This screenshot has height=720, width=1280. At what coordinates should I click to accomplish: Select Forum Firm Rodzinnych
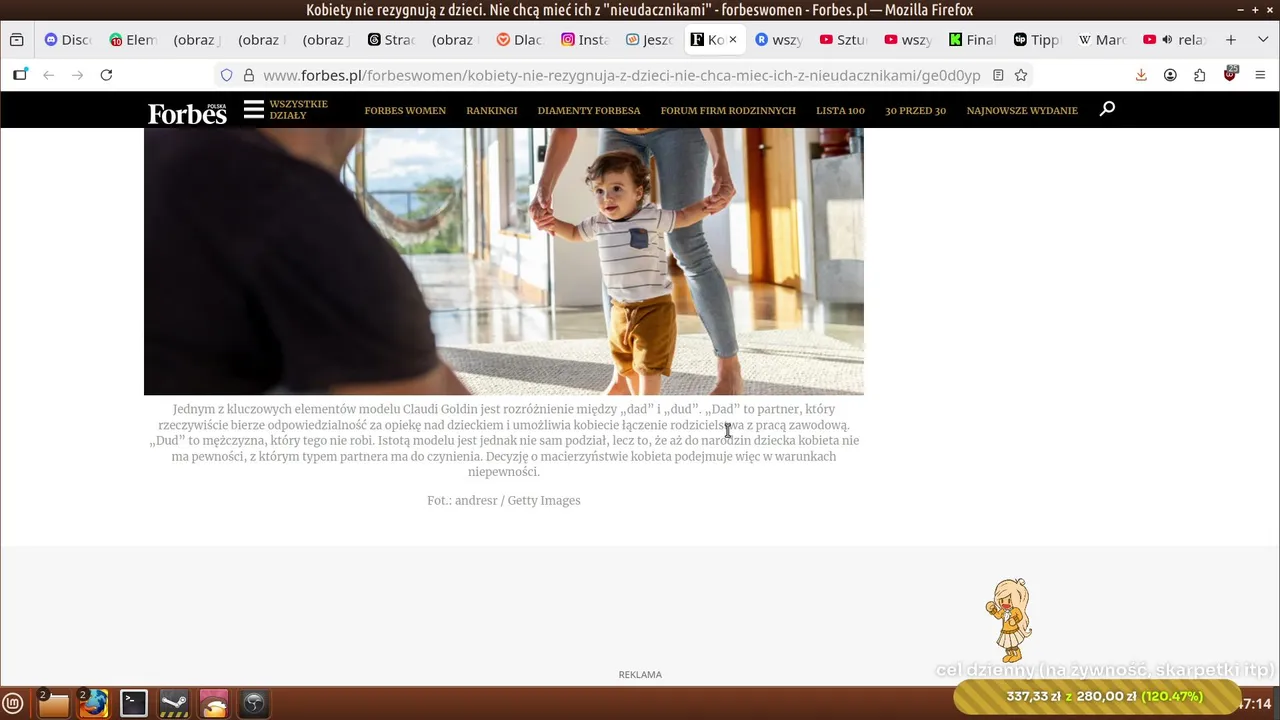728,110
